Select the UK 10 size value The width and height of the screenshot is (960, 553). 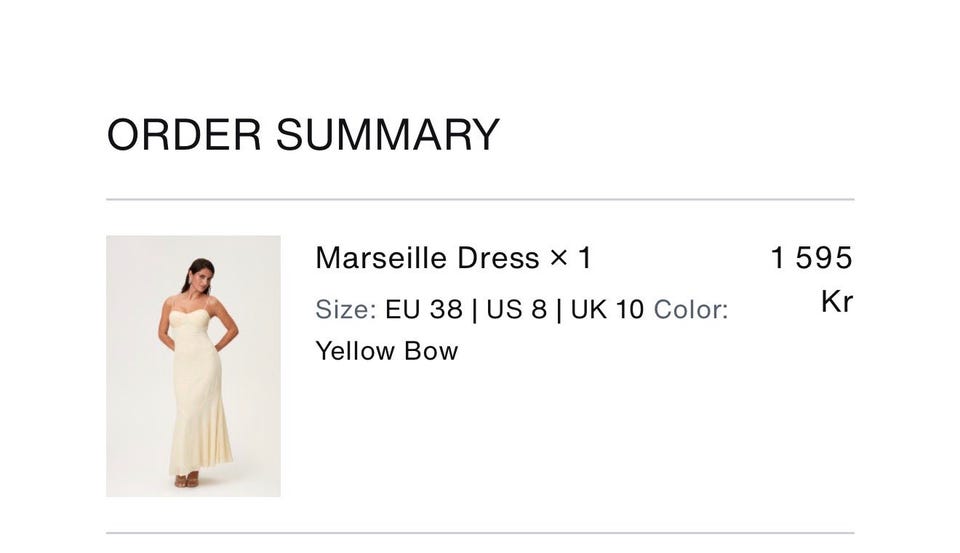(607, 309)
